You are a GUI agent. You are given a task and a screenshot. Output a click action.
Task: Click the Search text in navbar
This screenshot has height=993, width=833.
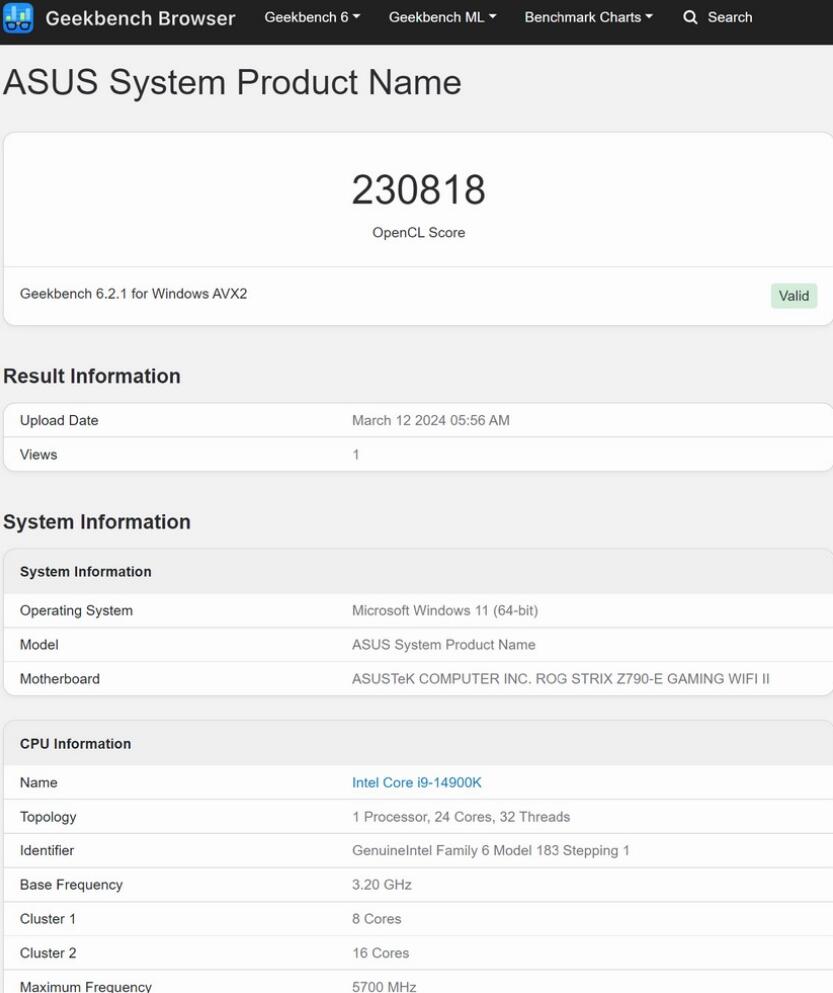coord(729,18)
